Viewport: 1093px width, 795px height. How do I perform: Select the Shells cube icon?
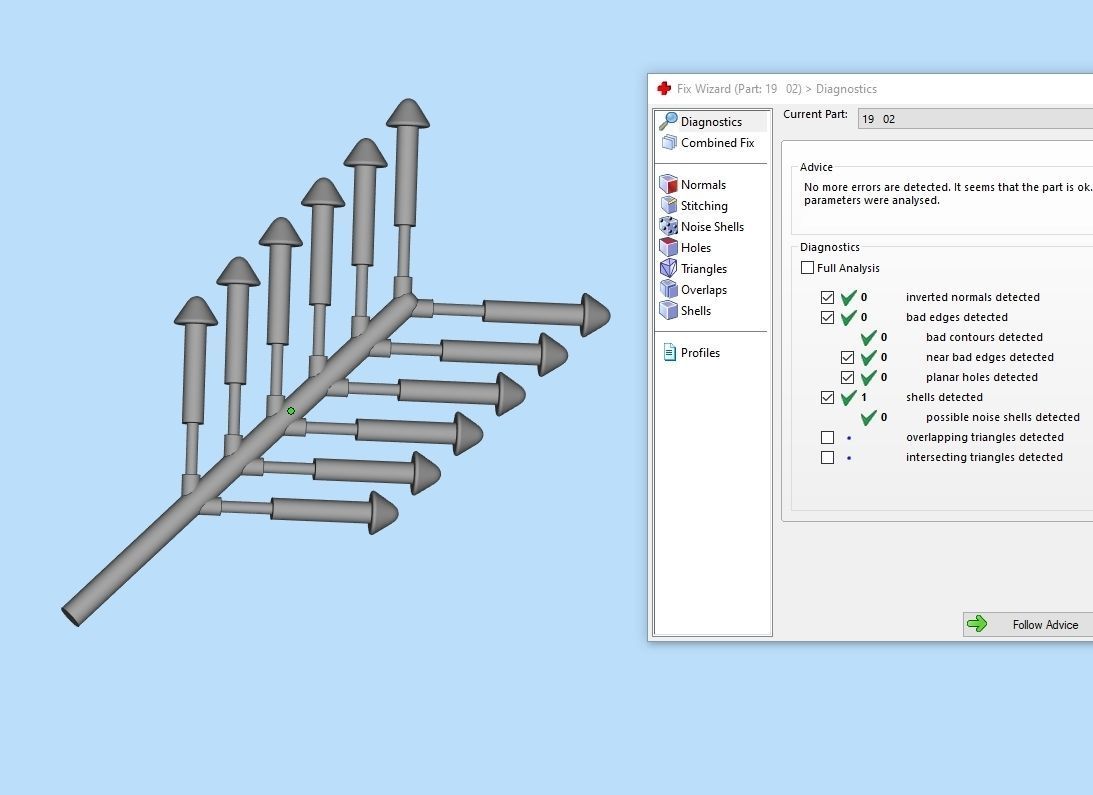pos(668,310)
